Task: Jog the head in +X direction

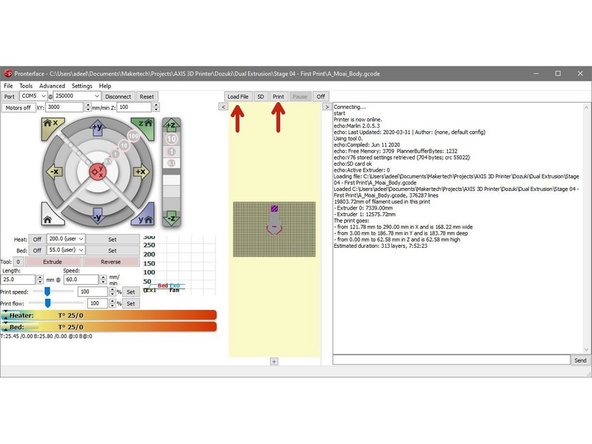Action: [x=141, y=172]
